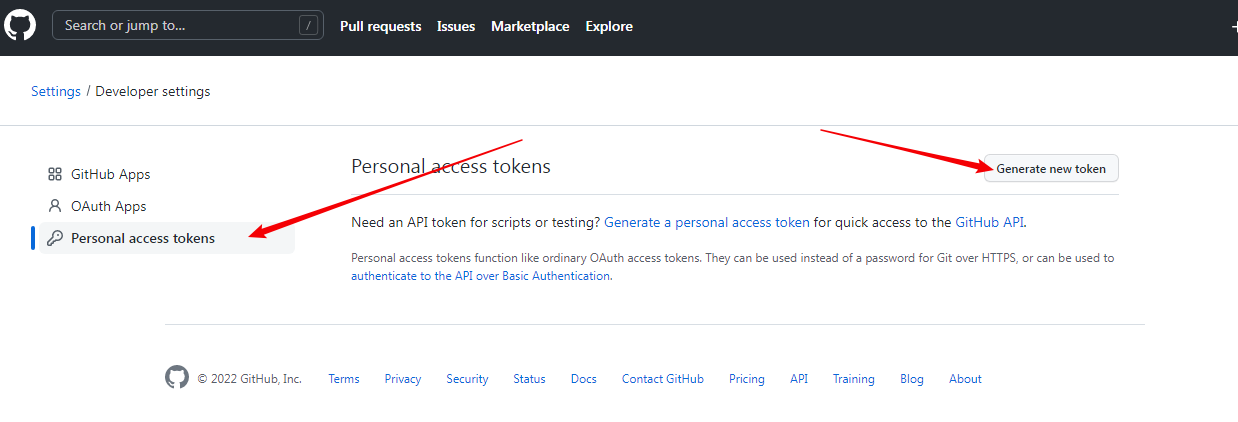Viewport: 1238px width, 422px height.
Task: Open the Pricing footer link
Action: [747, 379]
